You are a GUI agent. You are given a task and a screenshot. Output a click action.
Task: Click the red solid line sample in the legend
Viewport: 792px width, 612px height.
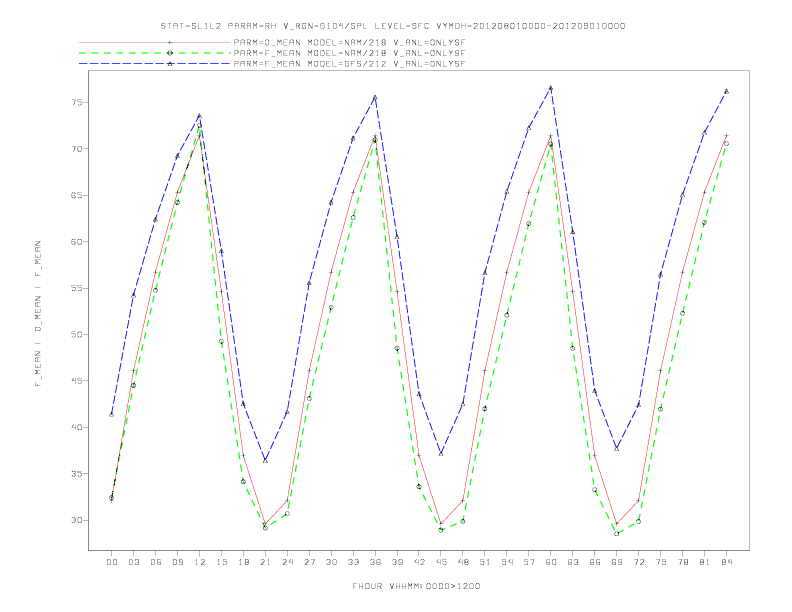pyautogui.click(x=155, y=42)
